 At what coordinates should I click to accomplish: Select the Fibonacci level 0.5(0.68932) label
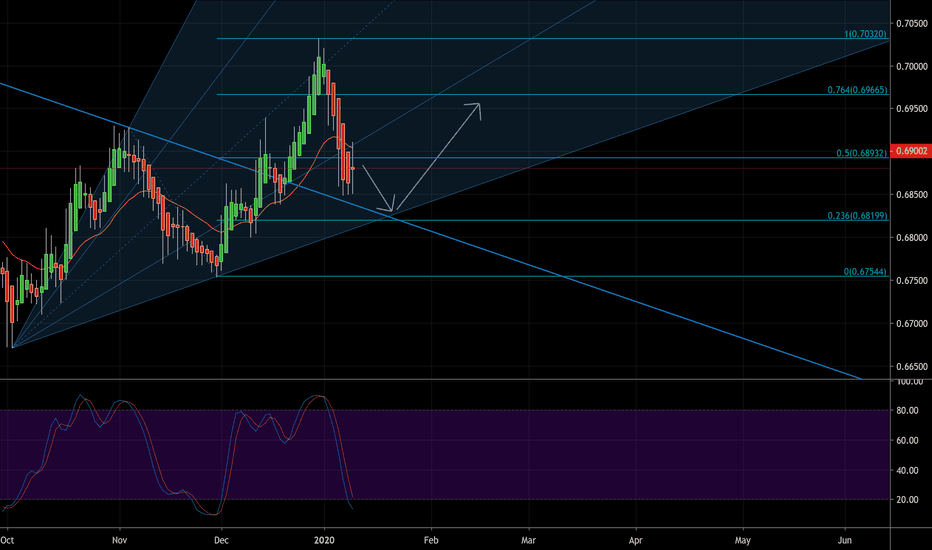pyautogui.click(x=862, y=153)
